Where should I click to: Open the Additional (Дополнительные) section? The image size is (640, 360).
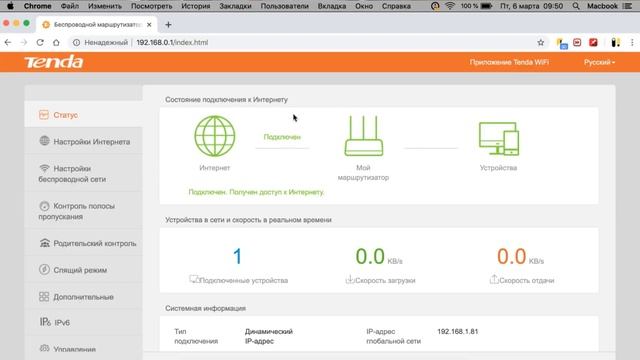[83, 297]
